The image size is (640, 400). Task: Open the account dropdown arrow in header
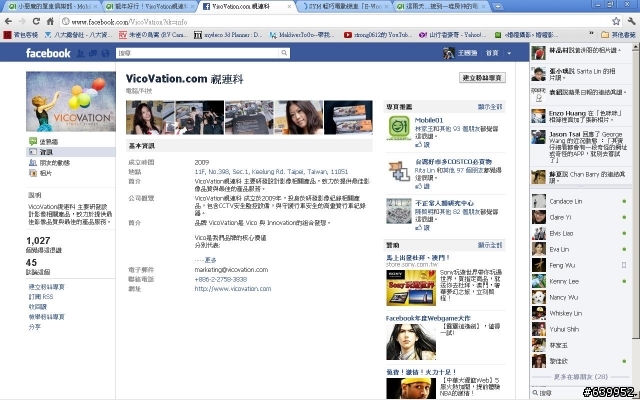point(509,53)
